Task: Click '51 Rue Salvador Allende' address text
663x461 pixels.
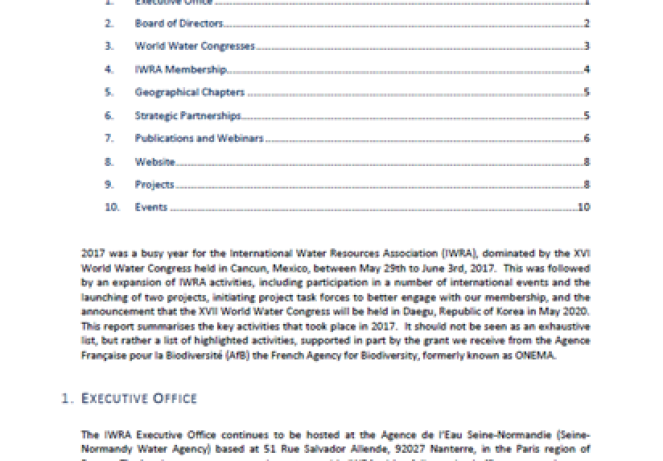Action: (327, 449)
